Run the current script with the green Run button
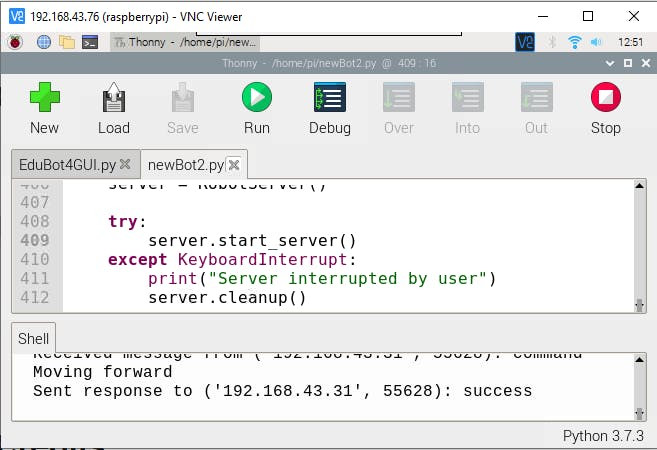Image resolution: width=657 pixels, height=450 pixels. click(257, 97)
